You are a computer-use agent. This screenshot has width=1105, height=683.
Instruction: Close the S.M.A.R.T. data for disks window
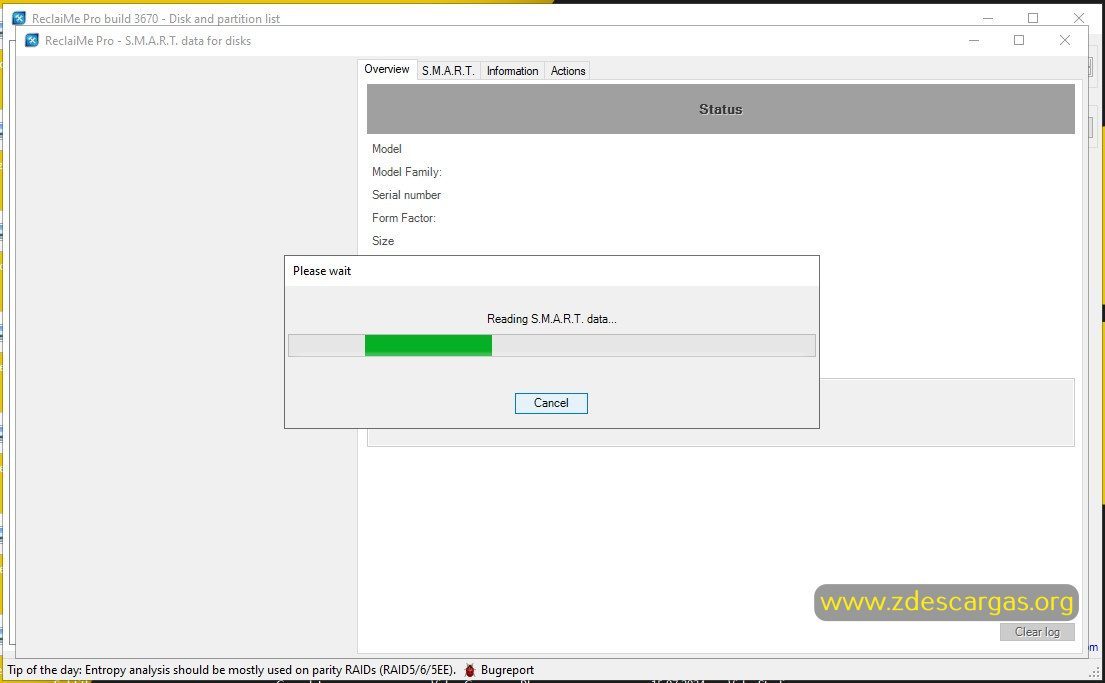pos(1065,40)
